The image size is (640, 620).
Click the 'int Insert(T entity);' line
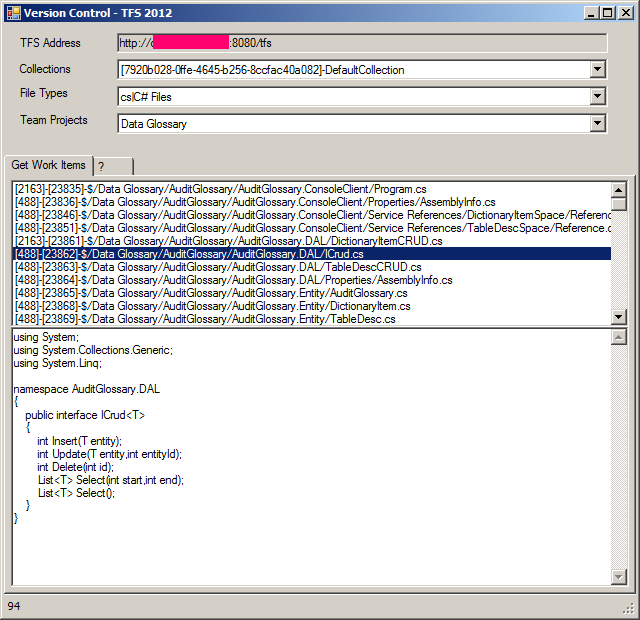click(80, 441)
